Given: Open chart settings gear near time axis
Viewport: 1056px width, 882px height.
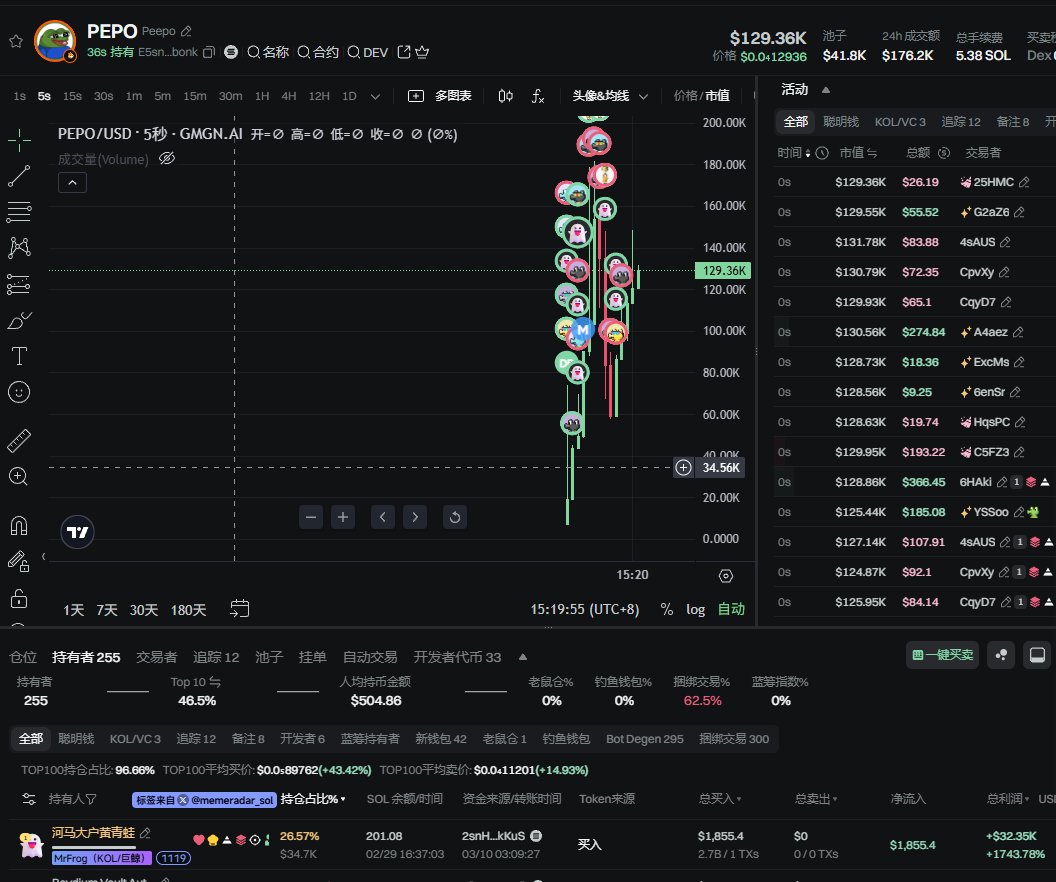Looking at the screenshot, I should [x=725, y=576].
